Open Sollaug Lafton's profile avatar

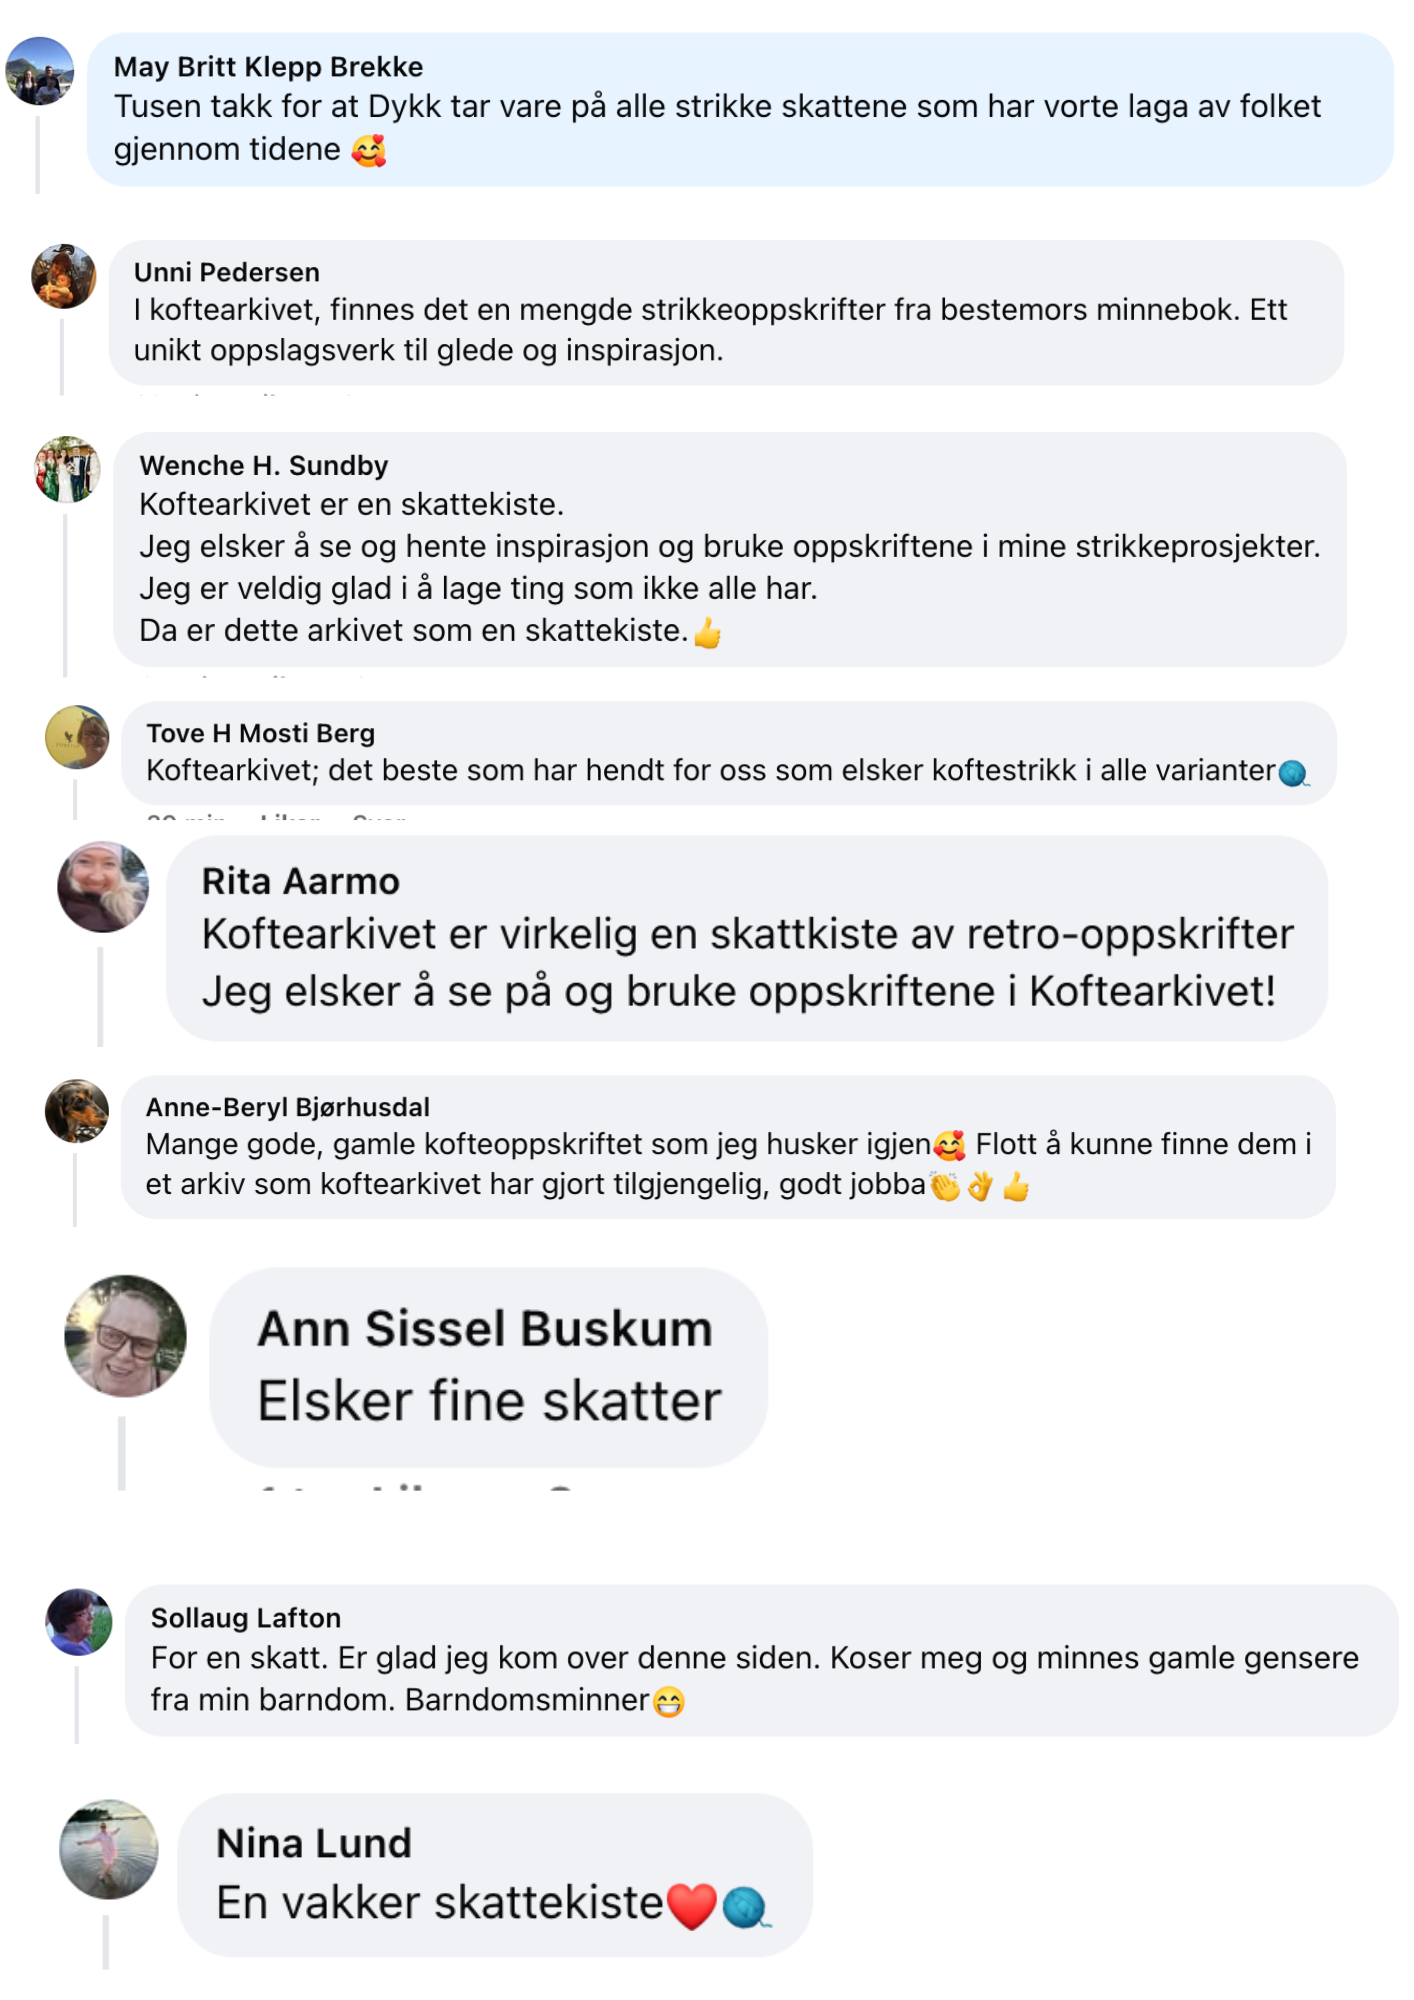(79, 1622)
